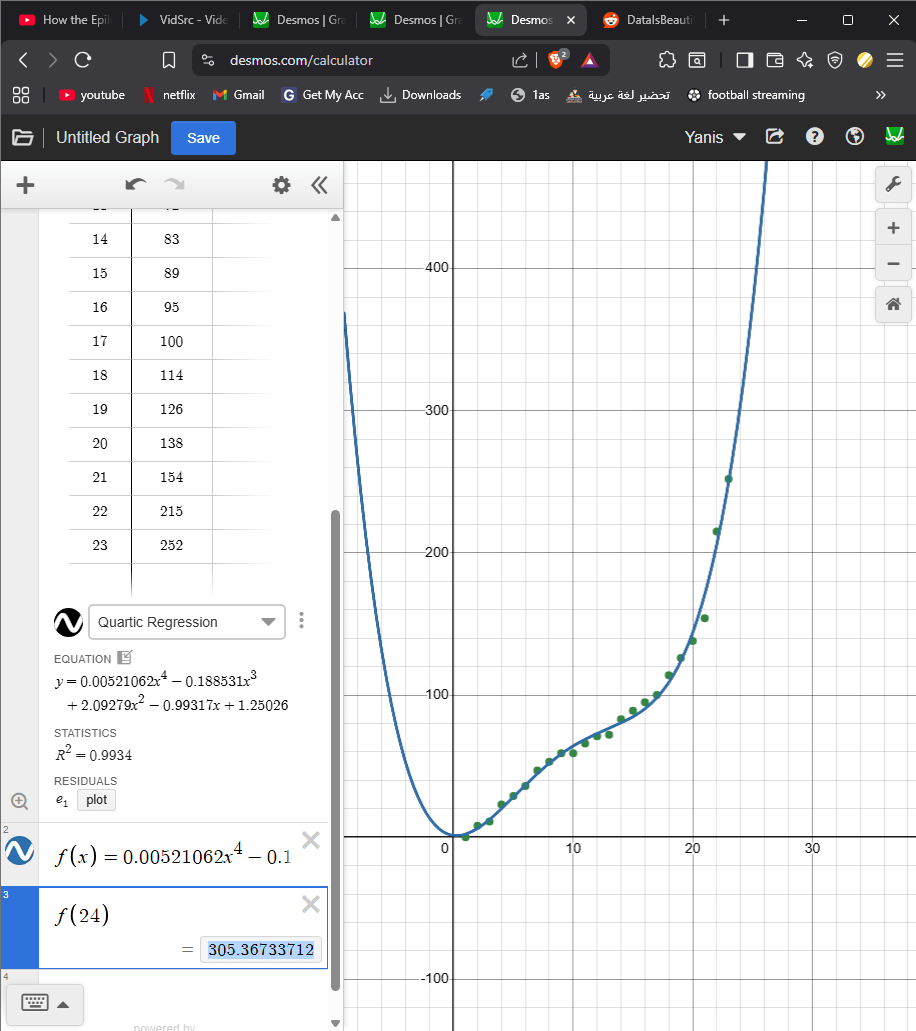916x1031 pixels.
Task: Collapse the expression list panel
Action: click(x=319, y=185)
